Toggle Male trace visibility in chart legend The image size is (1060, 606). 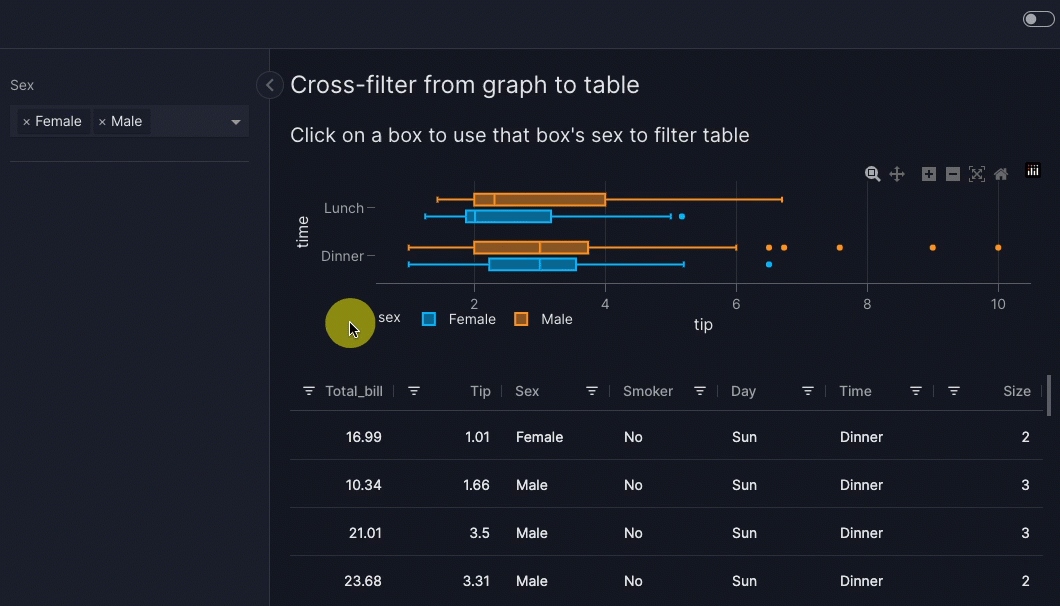point(545,319)
